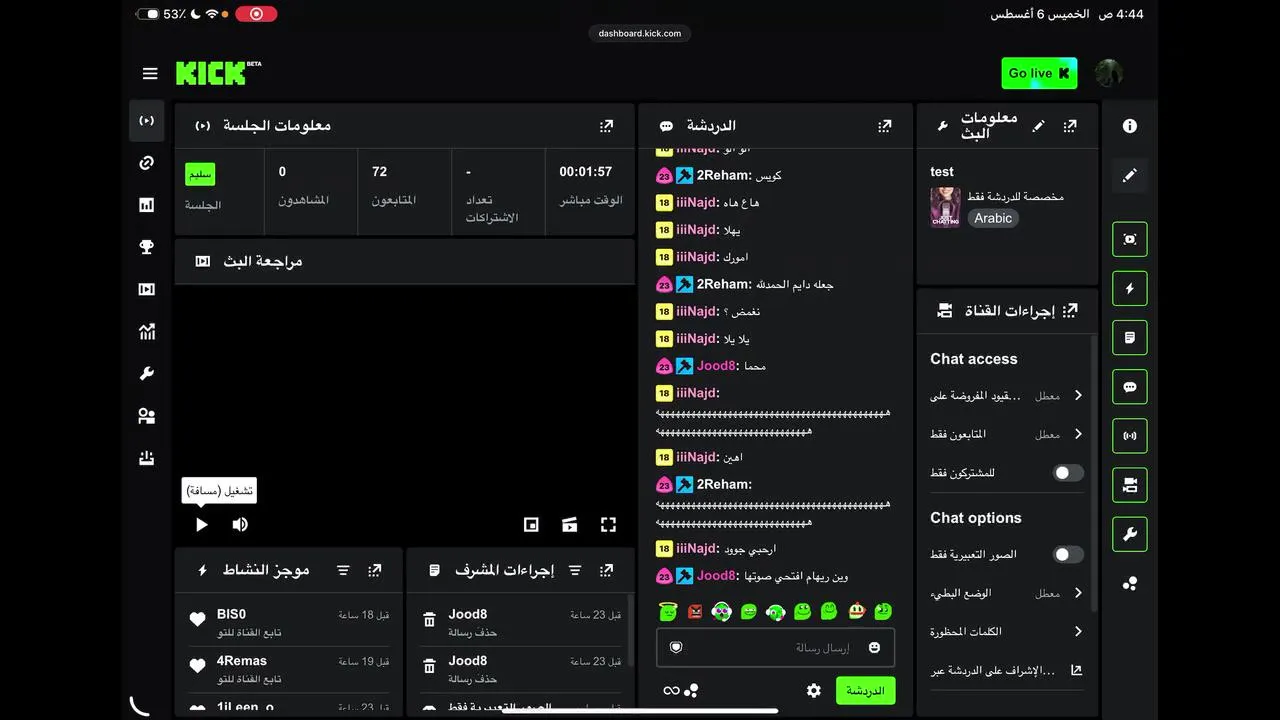Toggle the chat bubble widget in the right sidebar
This screenshot has height=720, width=1280.
pyautogui.click(x=1130, y=387)
